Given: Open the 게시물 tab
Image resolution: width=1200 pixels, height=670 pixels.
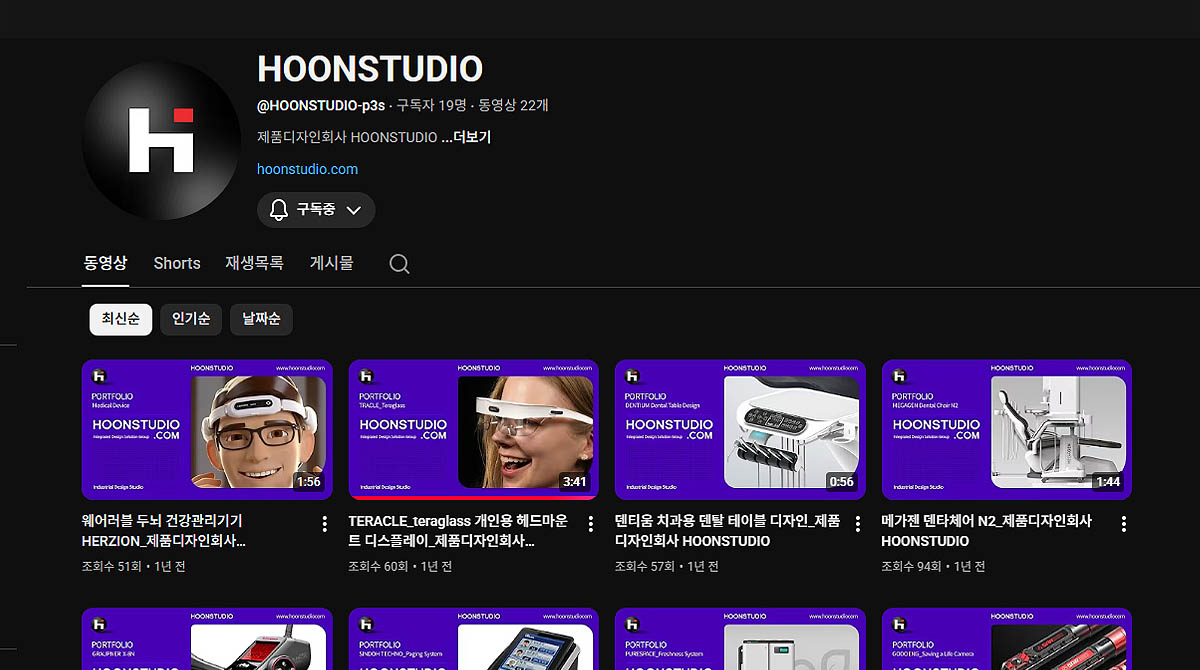Looking at the screenshot, I should 332,263.
